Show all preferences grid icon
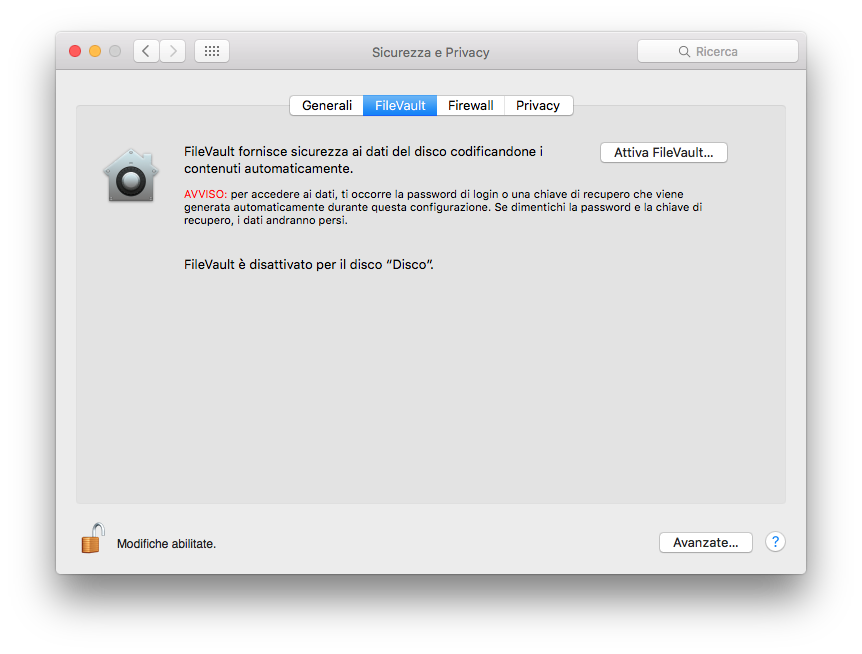862x654 pixels. [212, 52]
